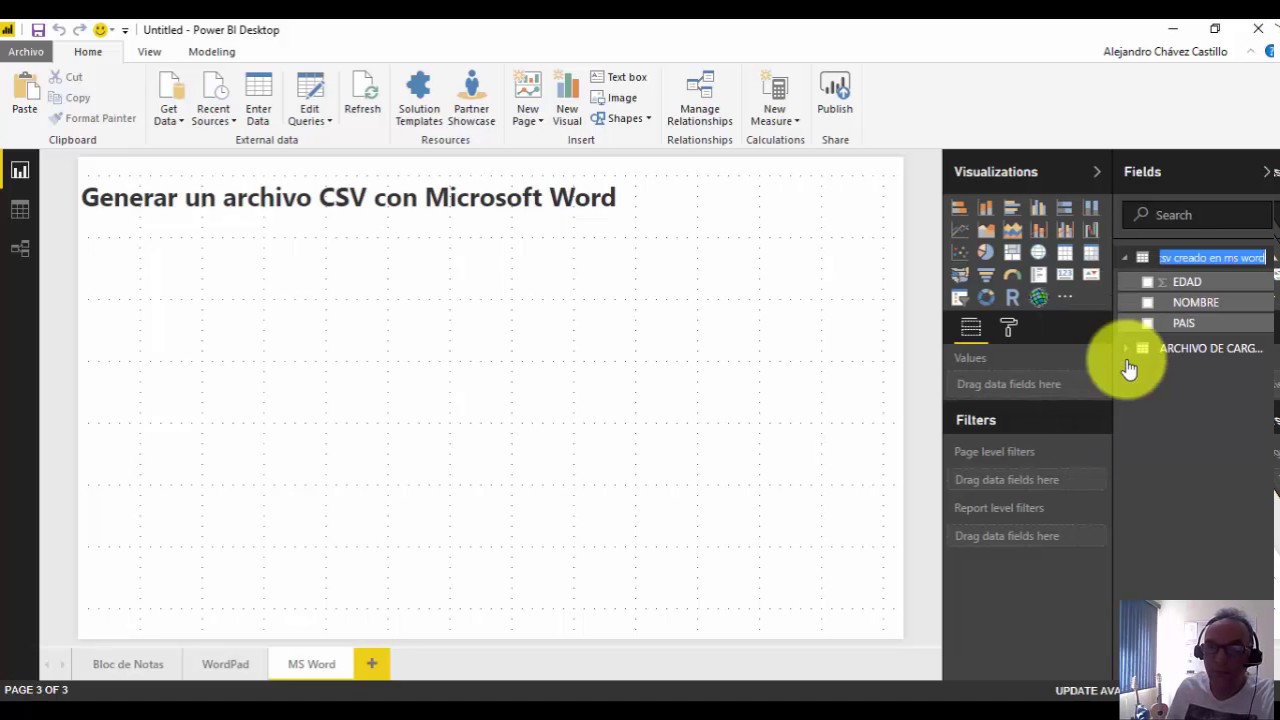1280x720 pixels.
Task: Select the R script visual
Action: pyautogui.click(x=1012, y=297)
